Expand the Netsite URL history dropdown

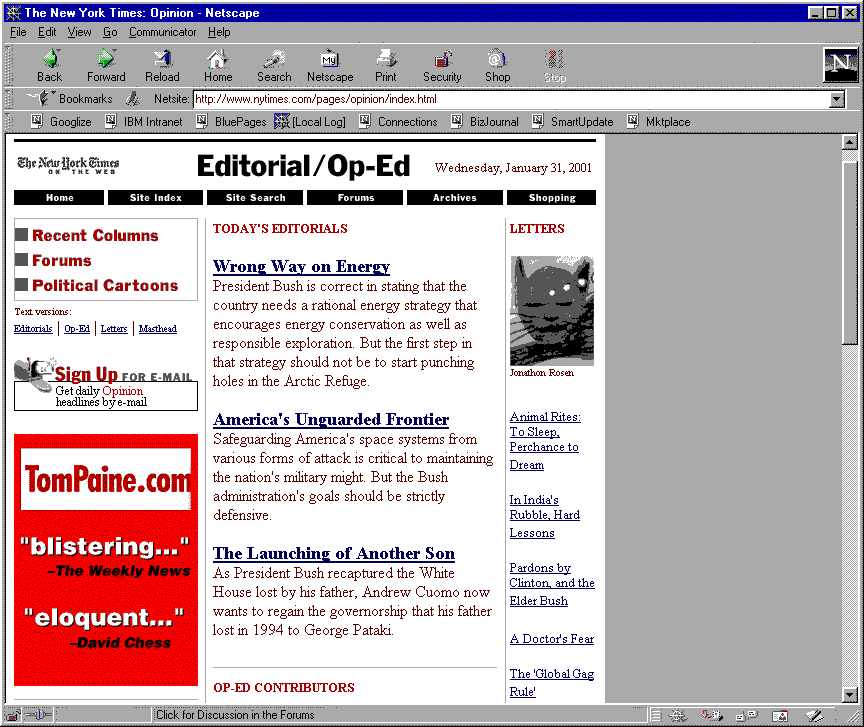pyautogui.click(x=837, y=99)
